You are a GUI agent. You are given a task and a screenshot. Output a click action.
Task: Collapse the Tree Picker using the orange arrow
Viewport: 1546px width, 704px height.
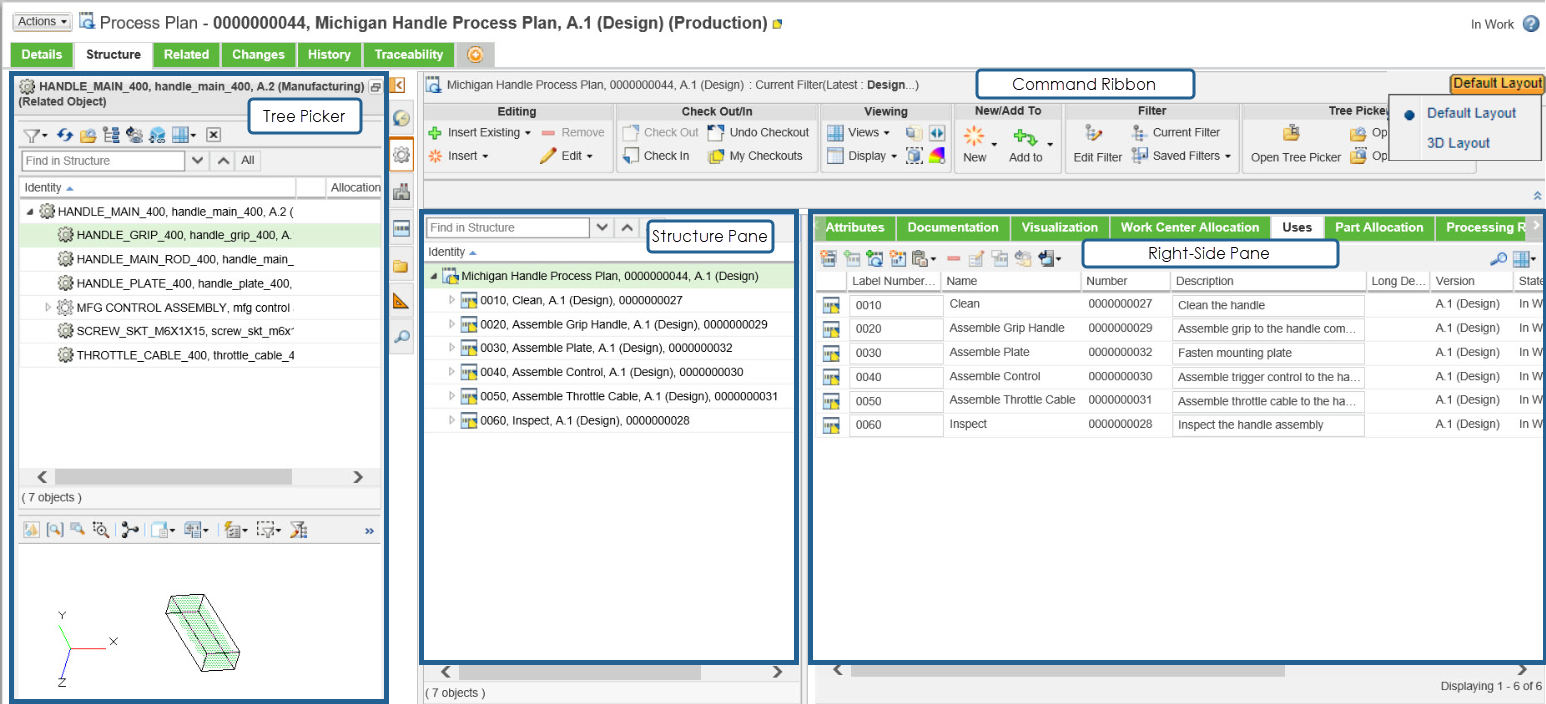click(397, 86)
